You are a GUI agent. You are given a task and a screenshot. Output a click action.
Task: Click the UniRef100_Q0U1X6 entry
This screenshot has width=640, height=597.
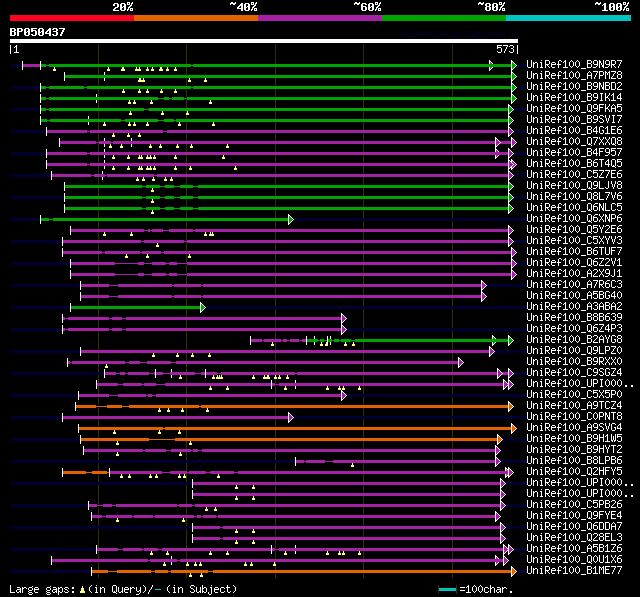[574, 560]
